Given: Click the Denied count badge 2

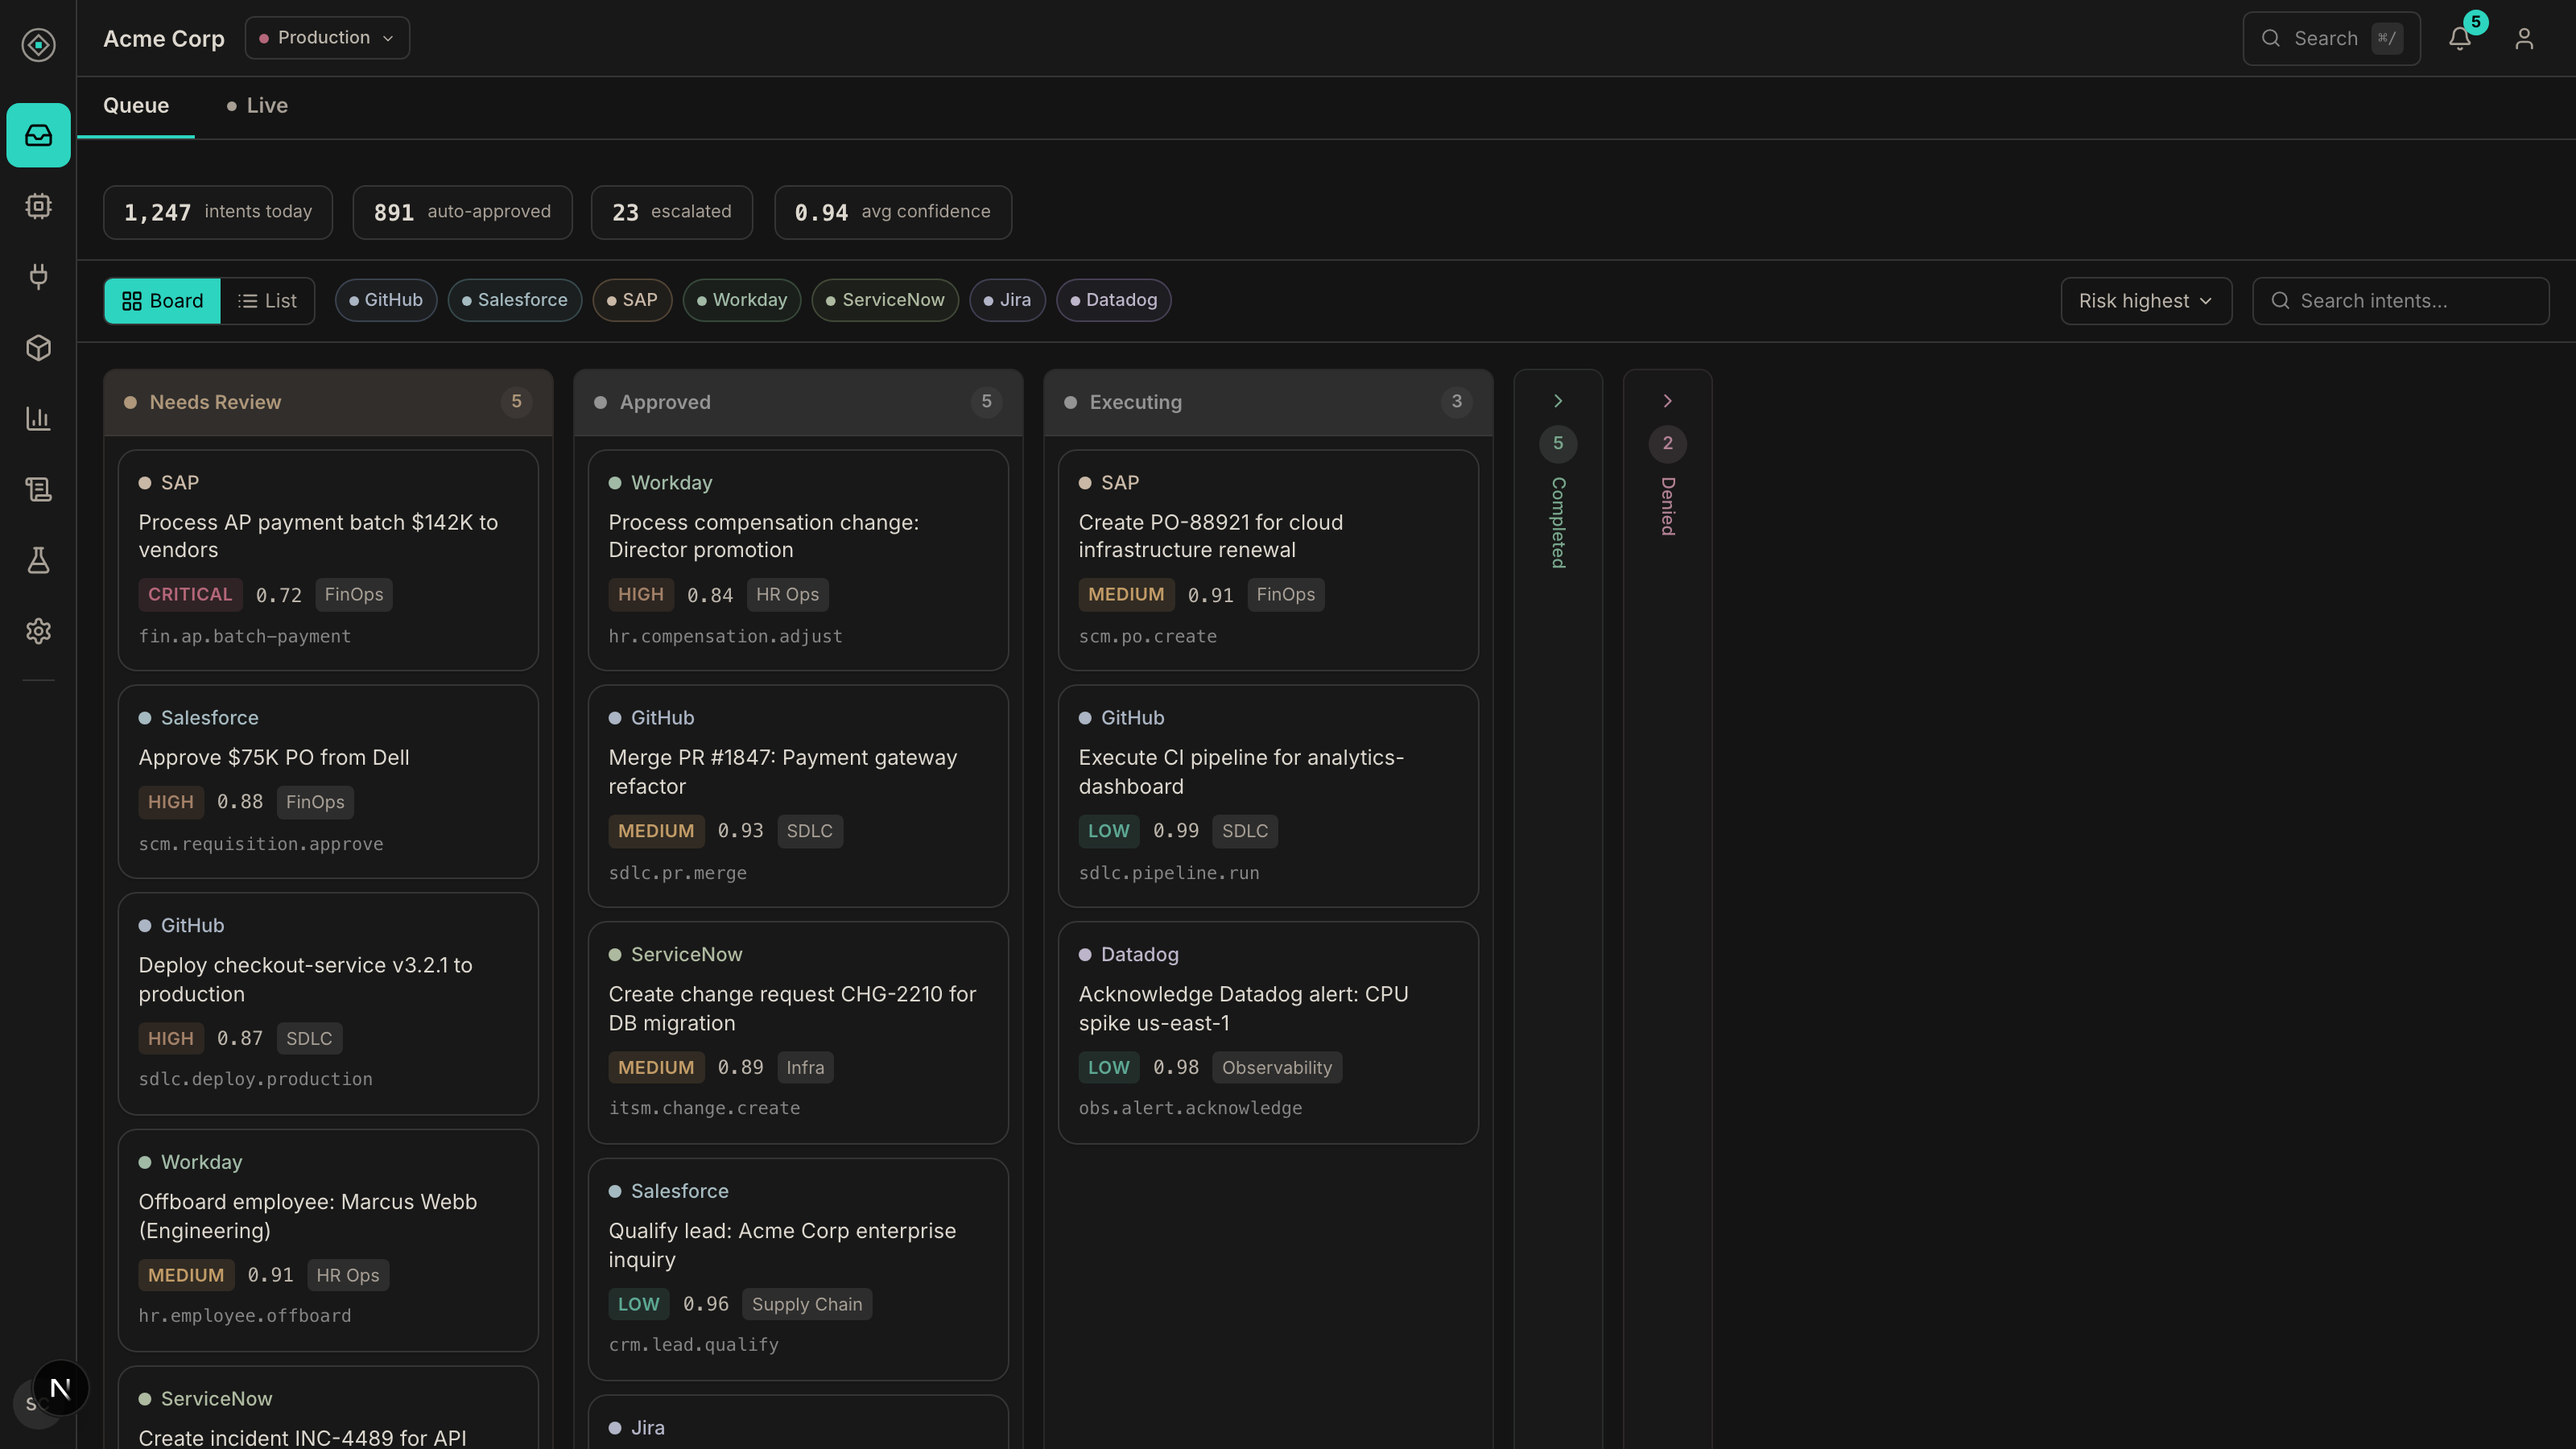Looking at the screenshot, I should 1667,444.
